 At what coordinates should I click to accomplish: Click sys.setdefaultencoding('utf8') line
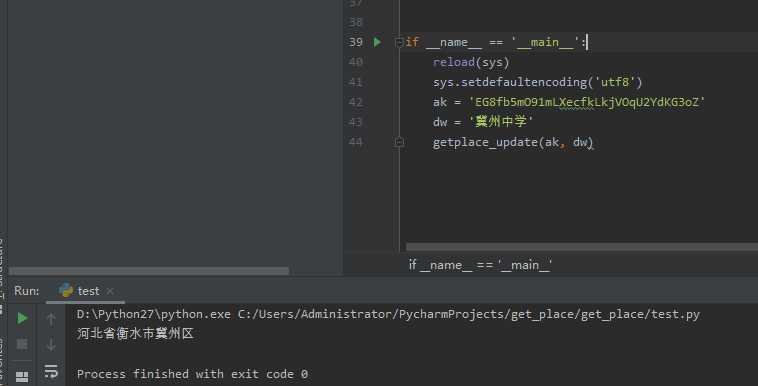click(x=538, y=82)
